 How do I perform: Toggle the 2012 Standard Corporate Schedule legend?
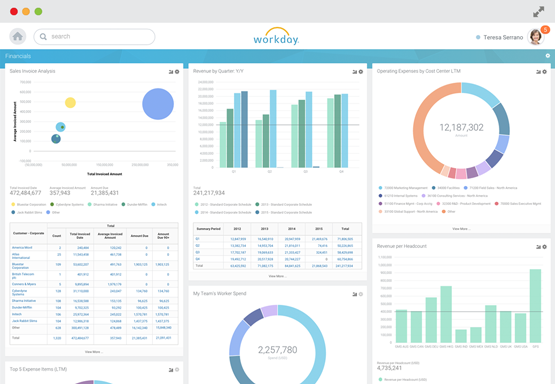click(x=223, y=205)
